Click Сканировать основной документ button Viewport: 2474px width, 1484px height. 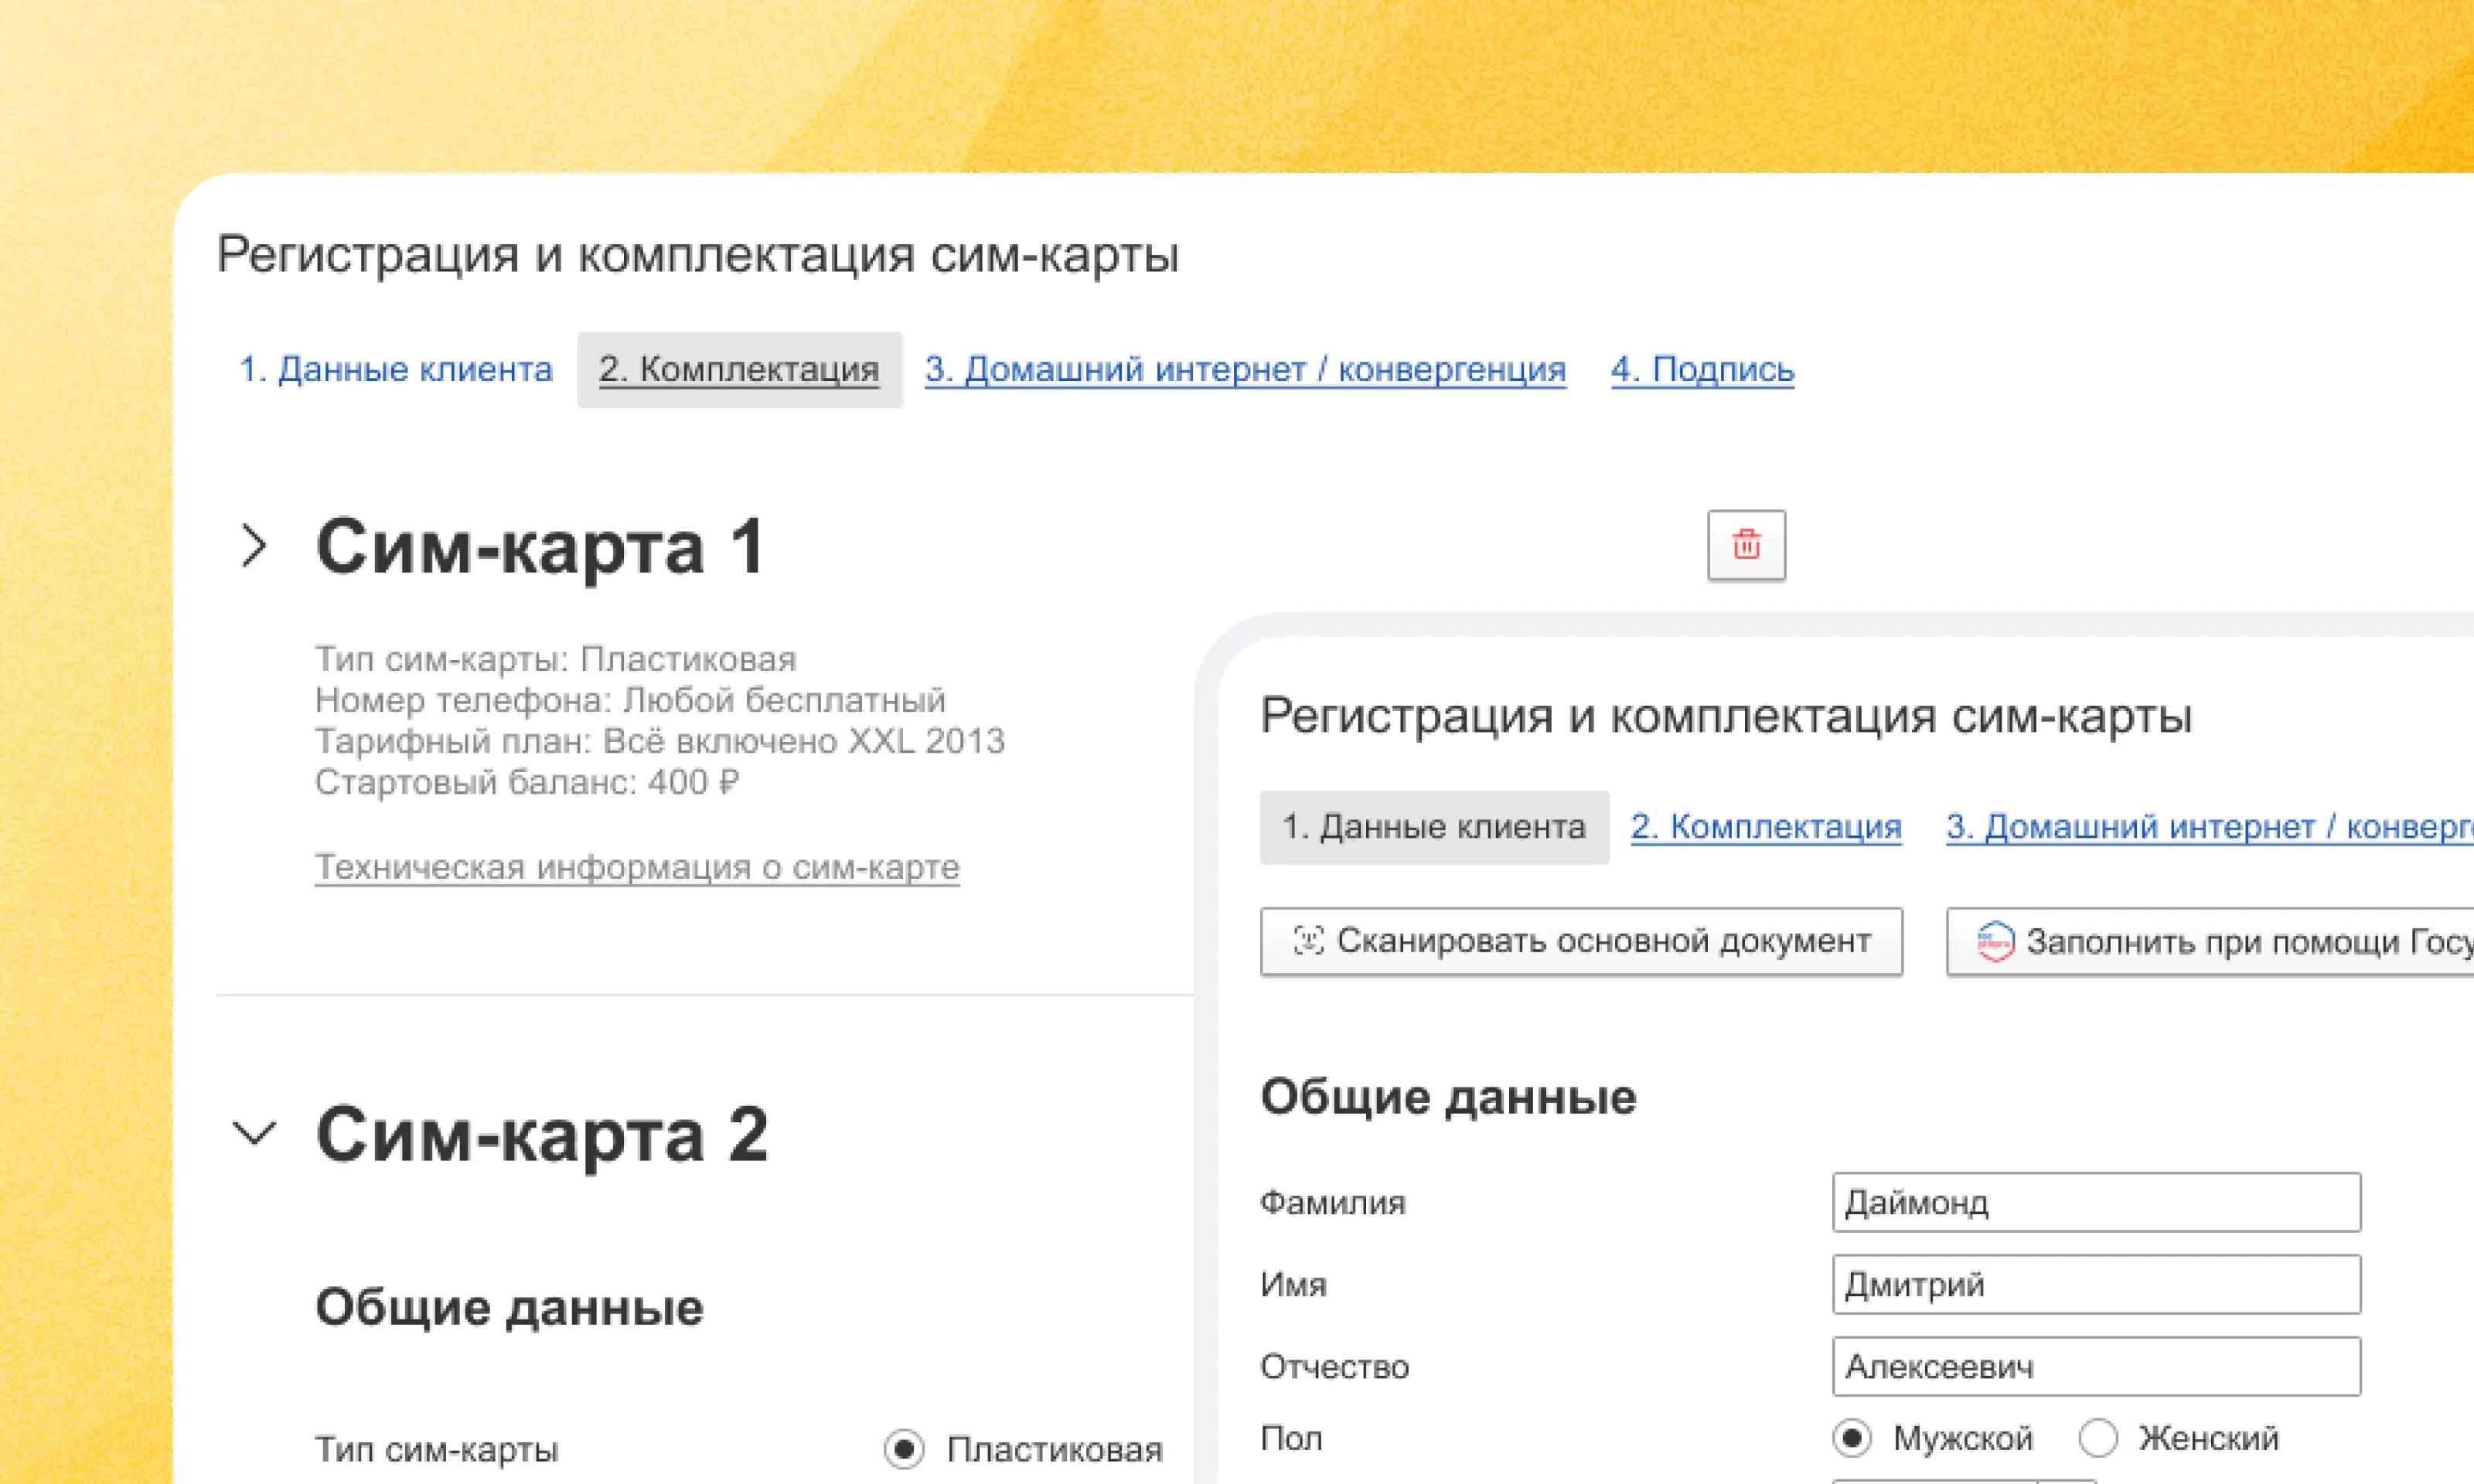[x=1581, y=941]
